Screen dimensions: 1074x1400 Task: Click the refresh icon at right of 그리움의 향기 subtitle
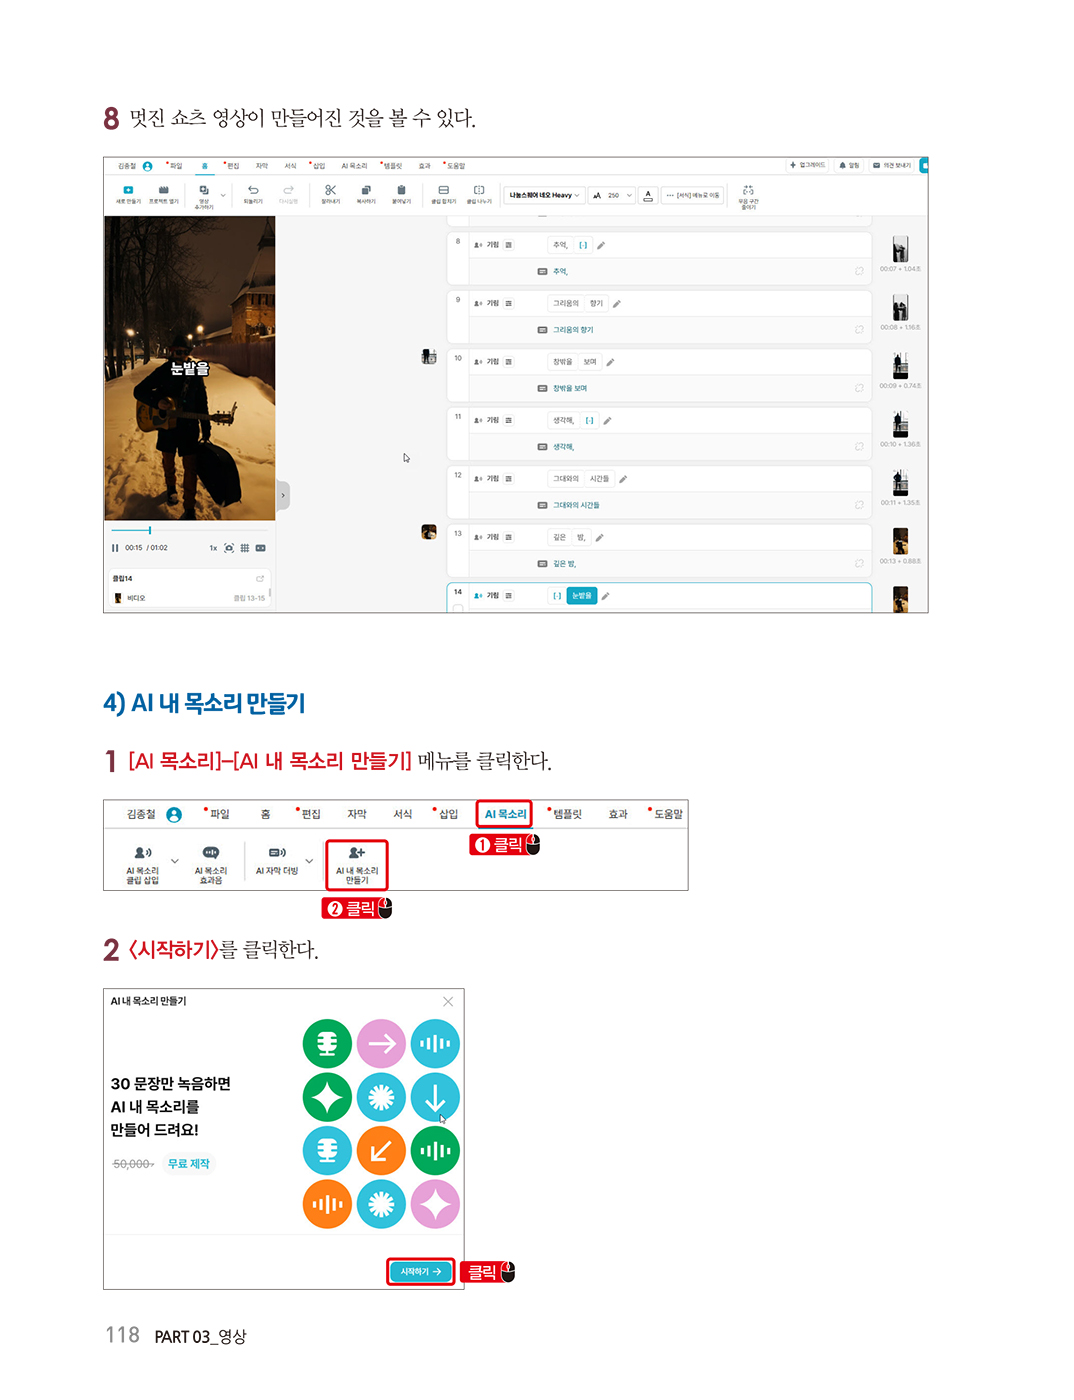point(858,330)
